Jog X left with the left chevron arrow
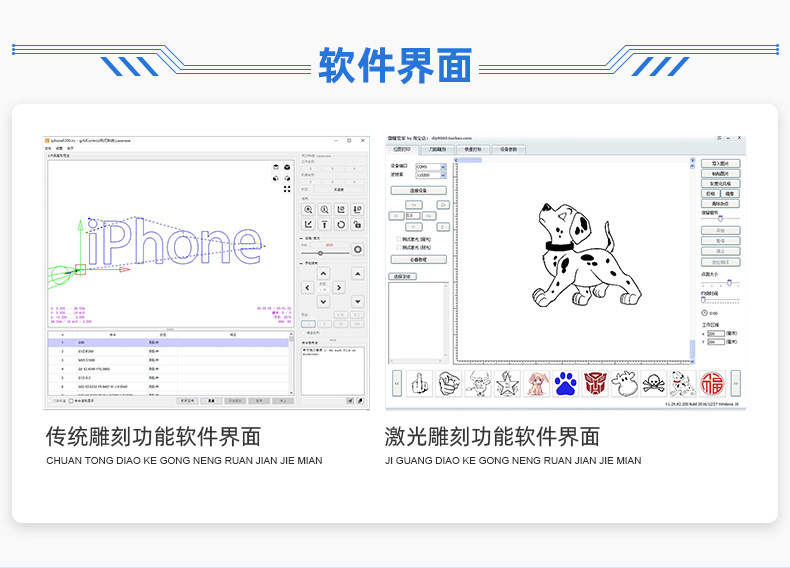 point(307,288)
